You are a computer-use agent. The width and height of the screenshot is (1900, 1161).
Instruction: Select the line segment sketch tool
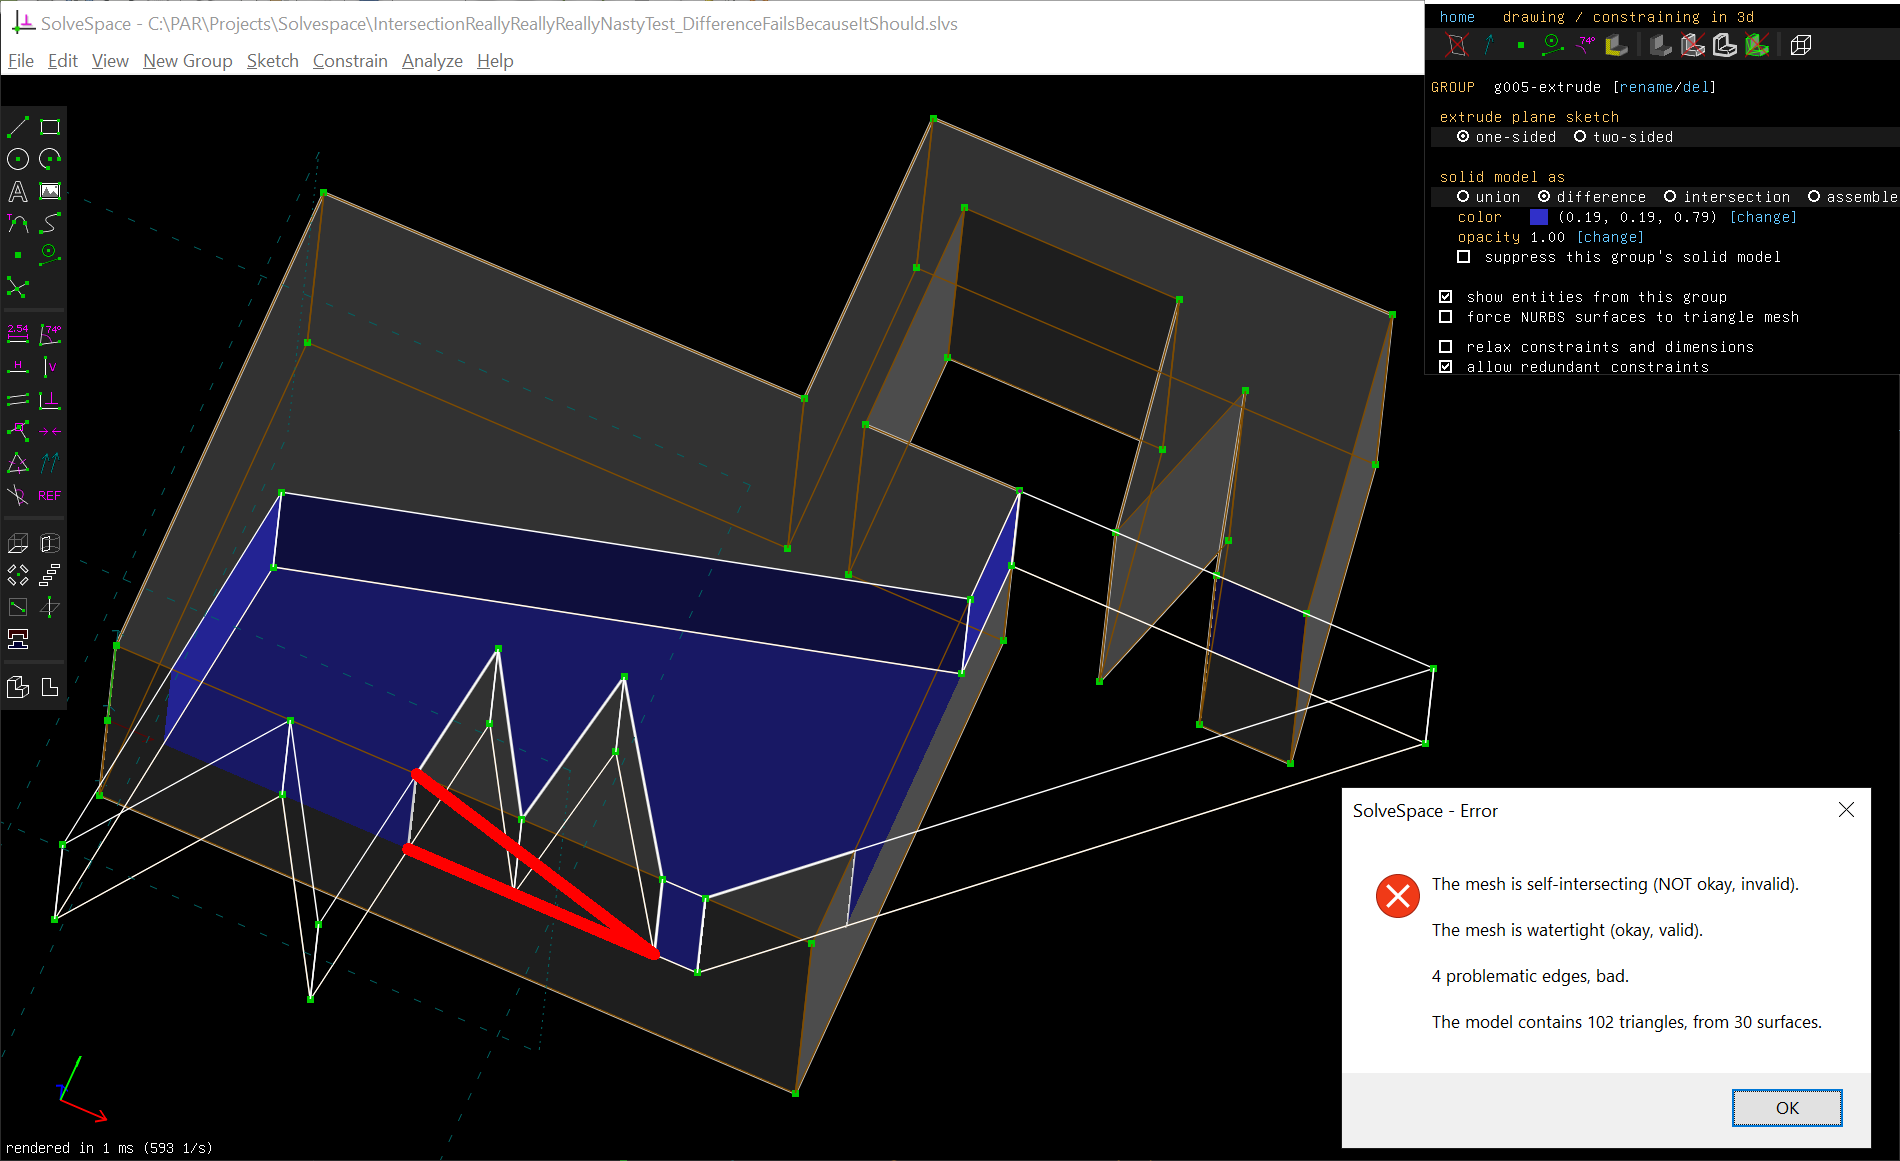coord(18,127)
